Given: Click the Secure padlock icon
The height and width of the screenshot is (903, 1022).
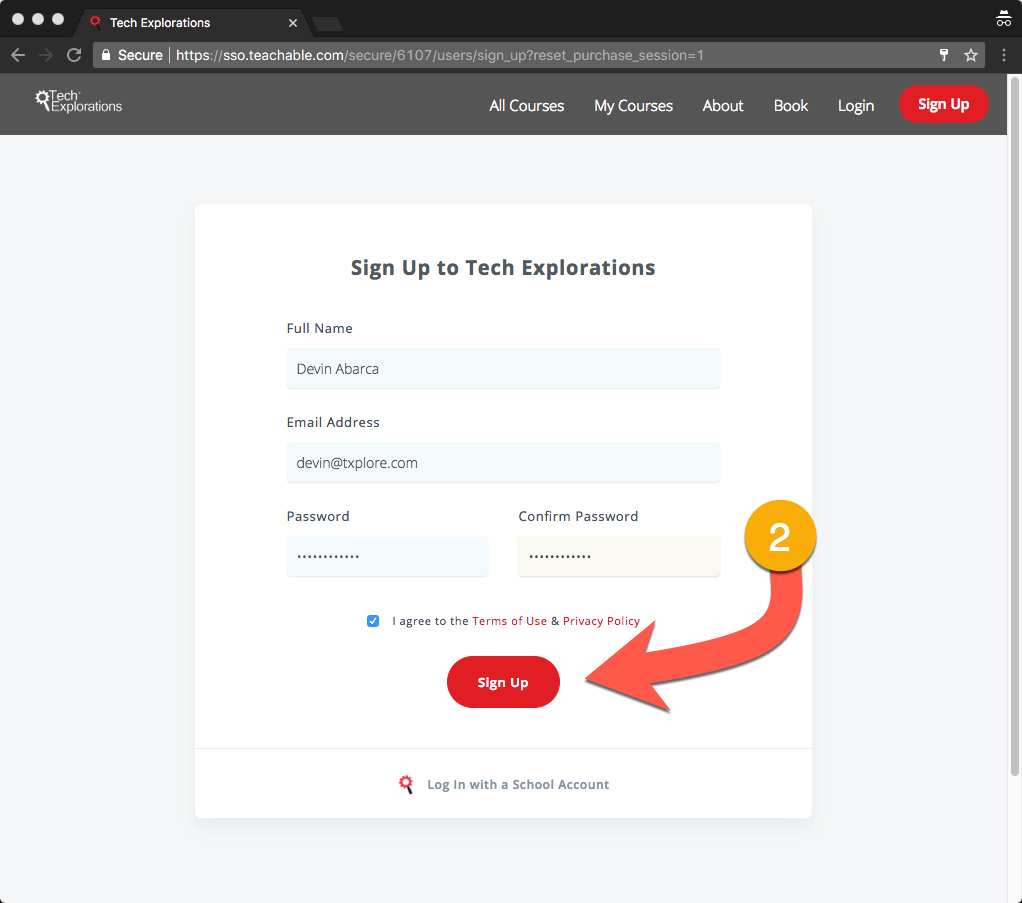Looking at the screenshot, I should pos(106,55).
